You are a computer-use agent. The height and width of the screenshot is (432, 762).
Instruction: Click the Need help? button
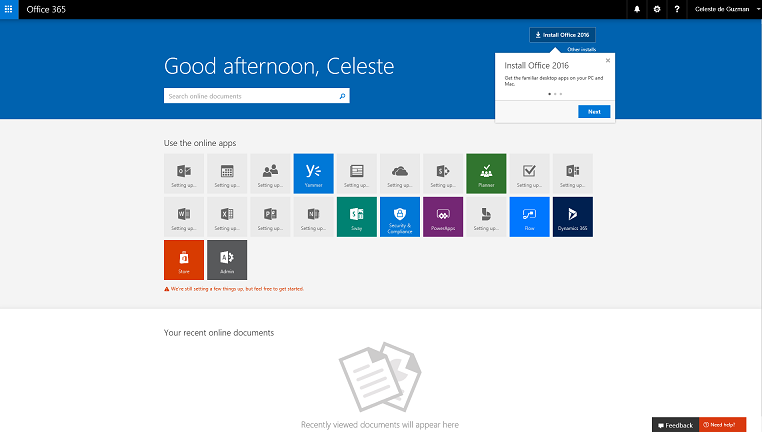pos(722,425)
